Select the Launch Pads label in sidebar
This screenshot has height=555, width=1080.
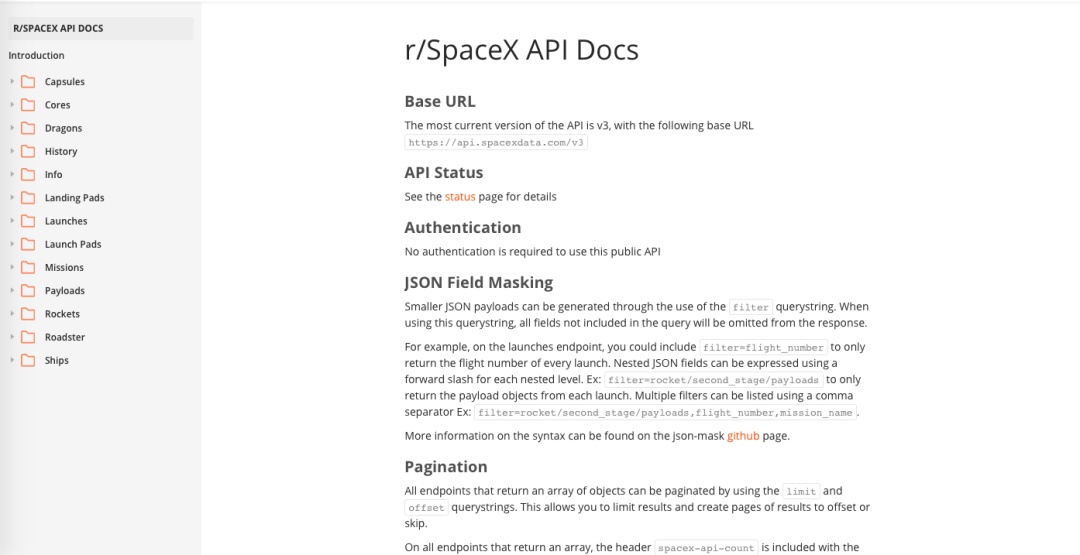coord(73,244)
